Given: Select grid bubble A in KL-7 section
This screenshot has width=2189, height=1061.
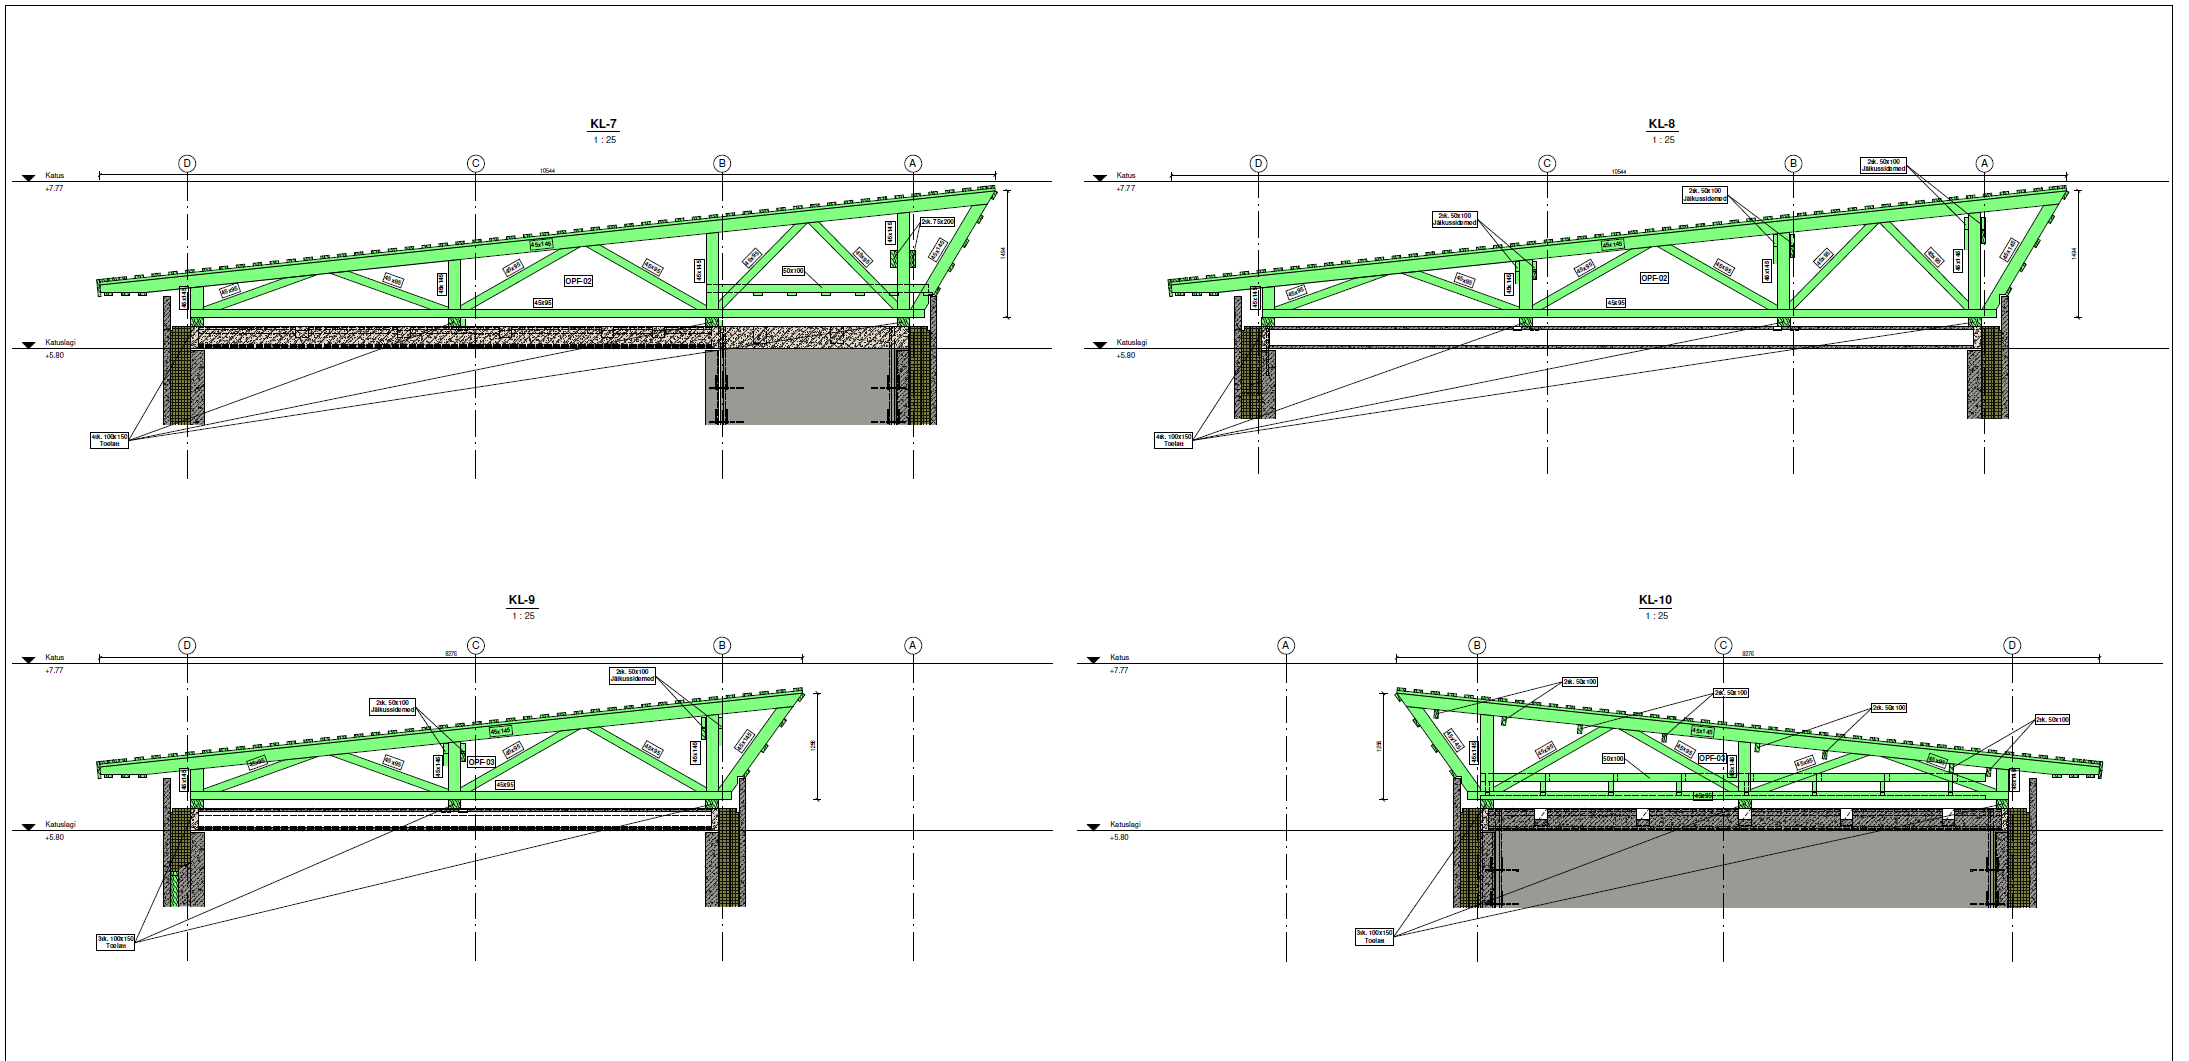Looking at the screenshot, I should click(912, 163).
